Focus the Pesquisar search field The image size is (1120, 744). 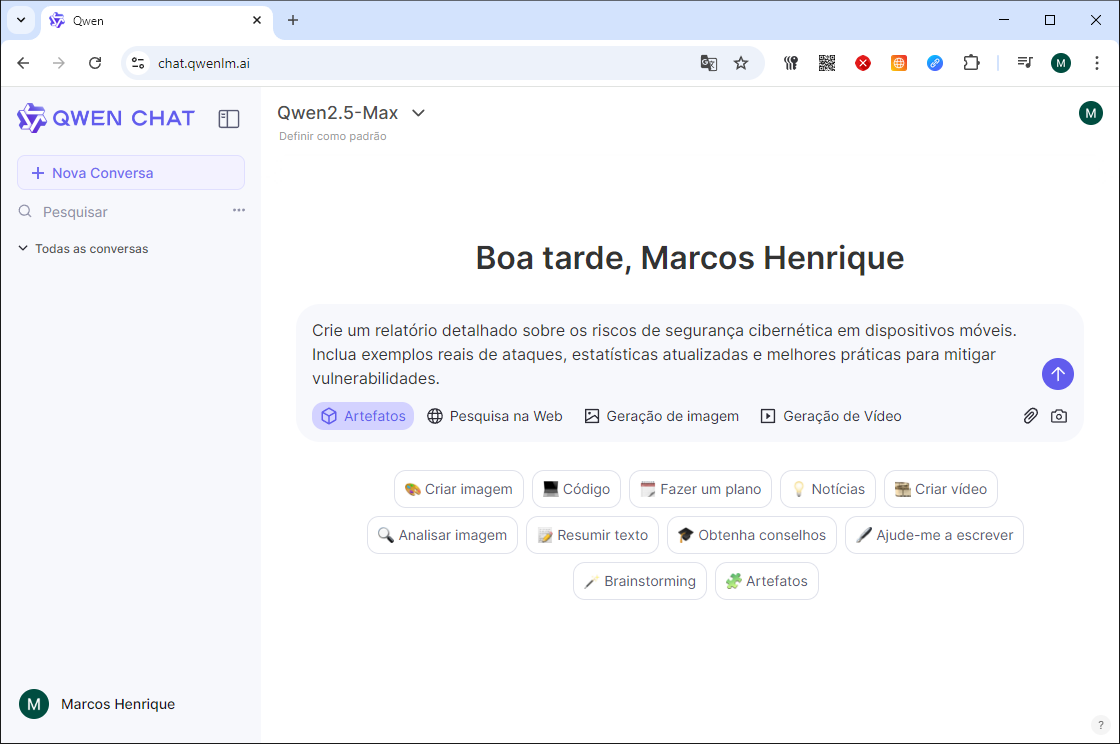[132, 212]
